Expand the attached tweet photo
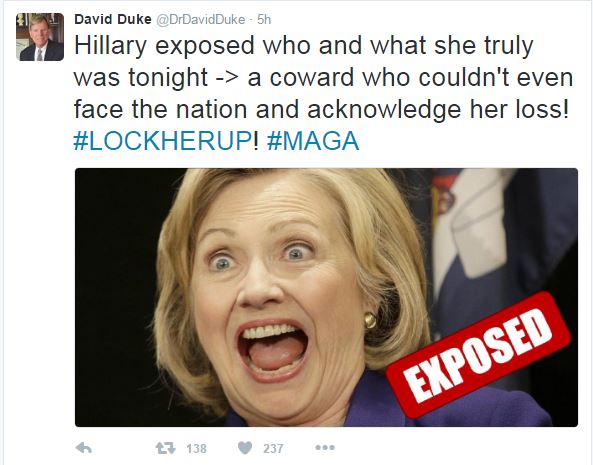This screenshot has width=593, height=465. coord(326,298)
